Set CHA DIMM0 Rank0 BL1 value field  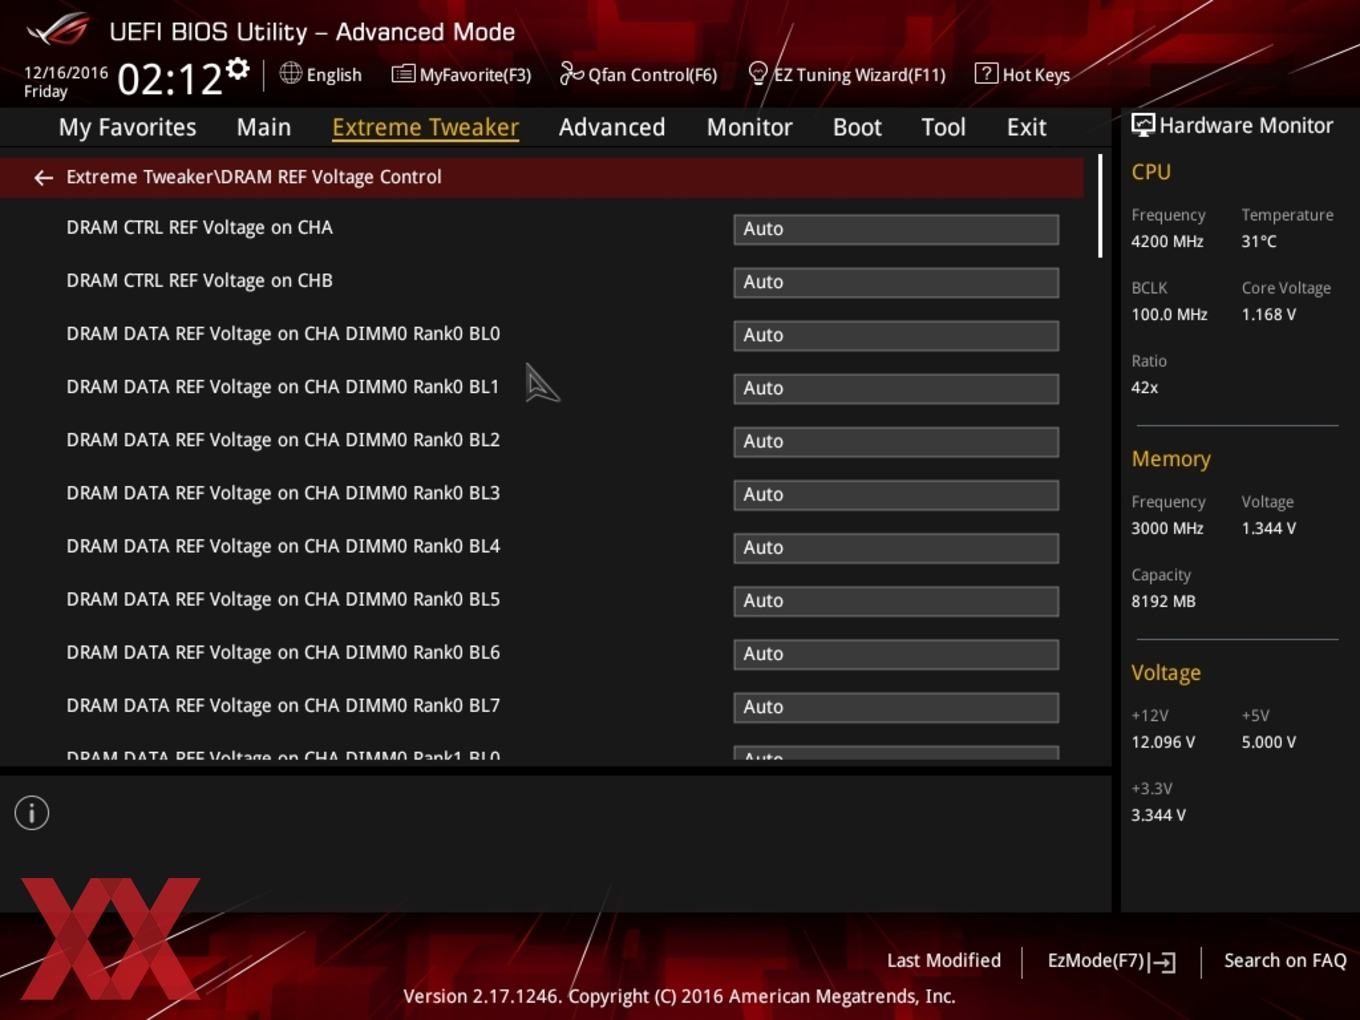point(896,388)
